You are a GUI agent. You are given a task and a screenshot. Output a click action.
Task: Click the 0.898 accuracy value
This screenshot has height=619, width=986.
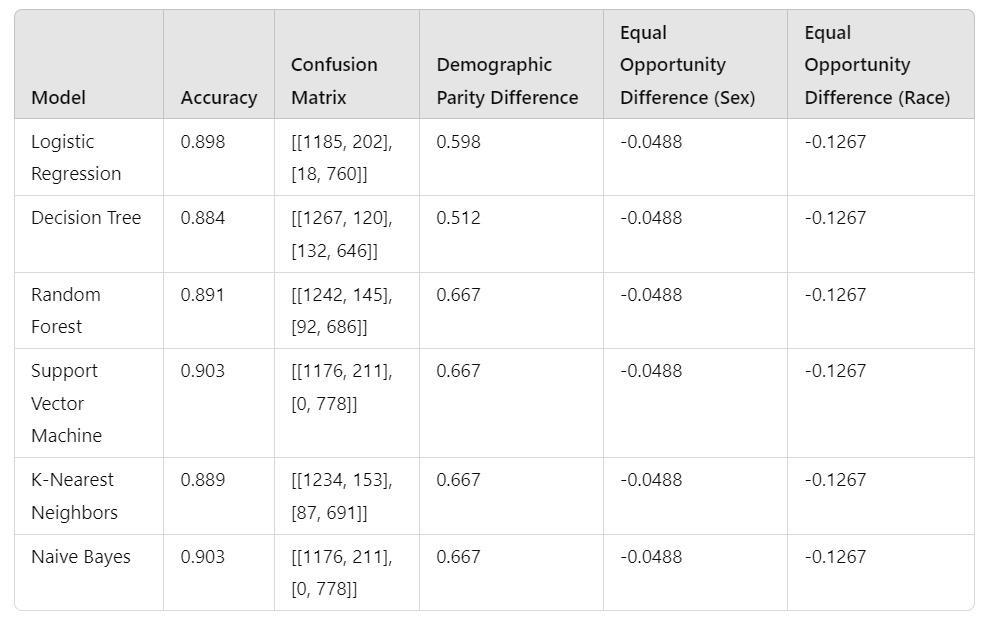203,142
